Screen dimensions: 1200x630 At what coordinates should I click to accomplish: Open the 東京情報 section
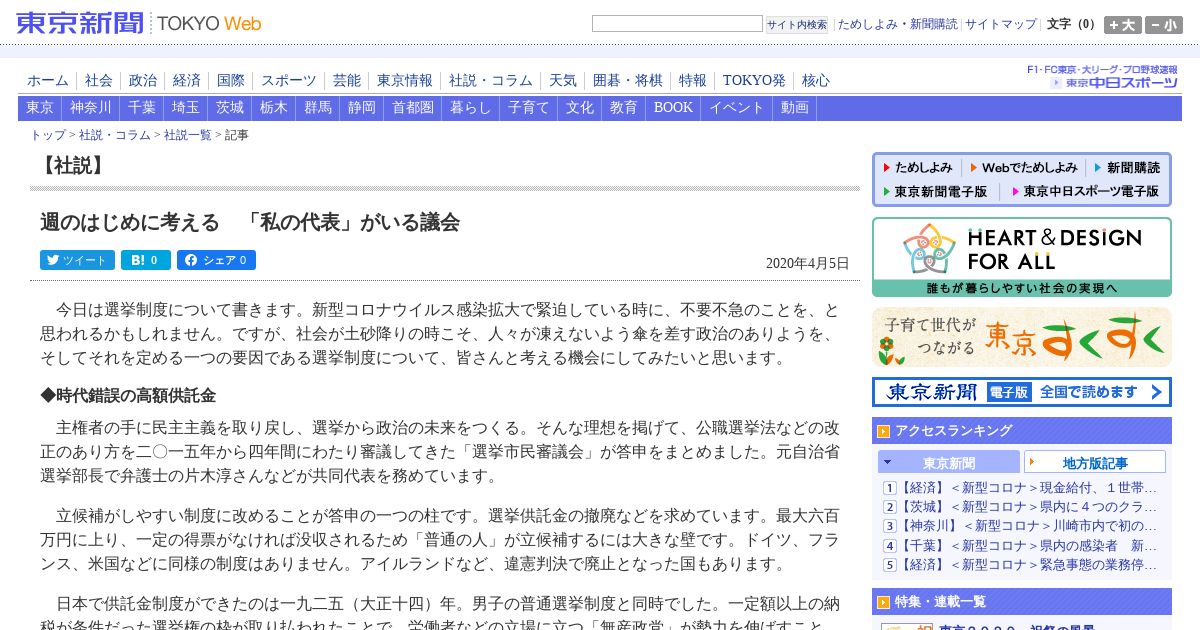coord(405,80)
